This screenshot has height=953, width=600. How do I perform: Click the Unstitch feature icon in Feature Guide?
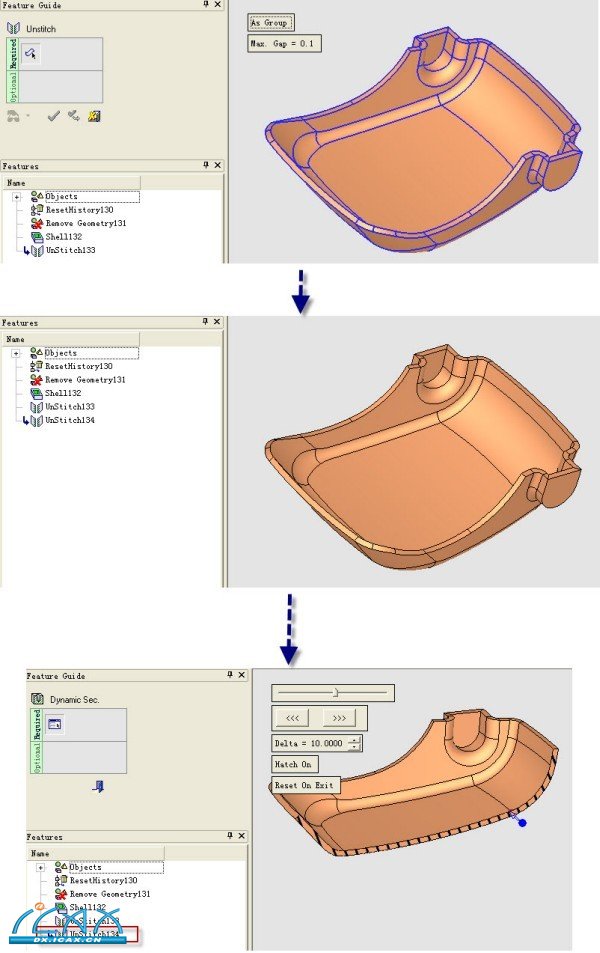[x=13, y=28]
